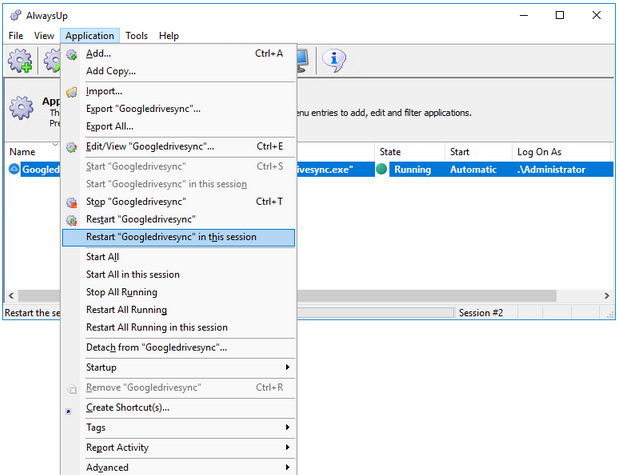Viewport: 618px width, 475px height.
Task: Open the File menu
Action: [x=16, y=36]
